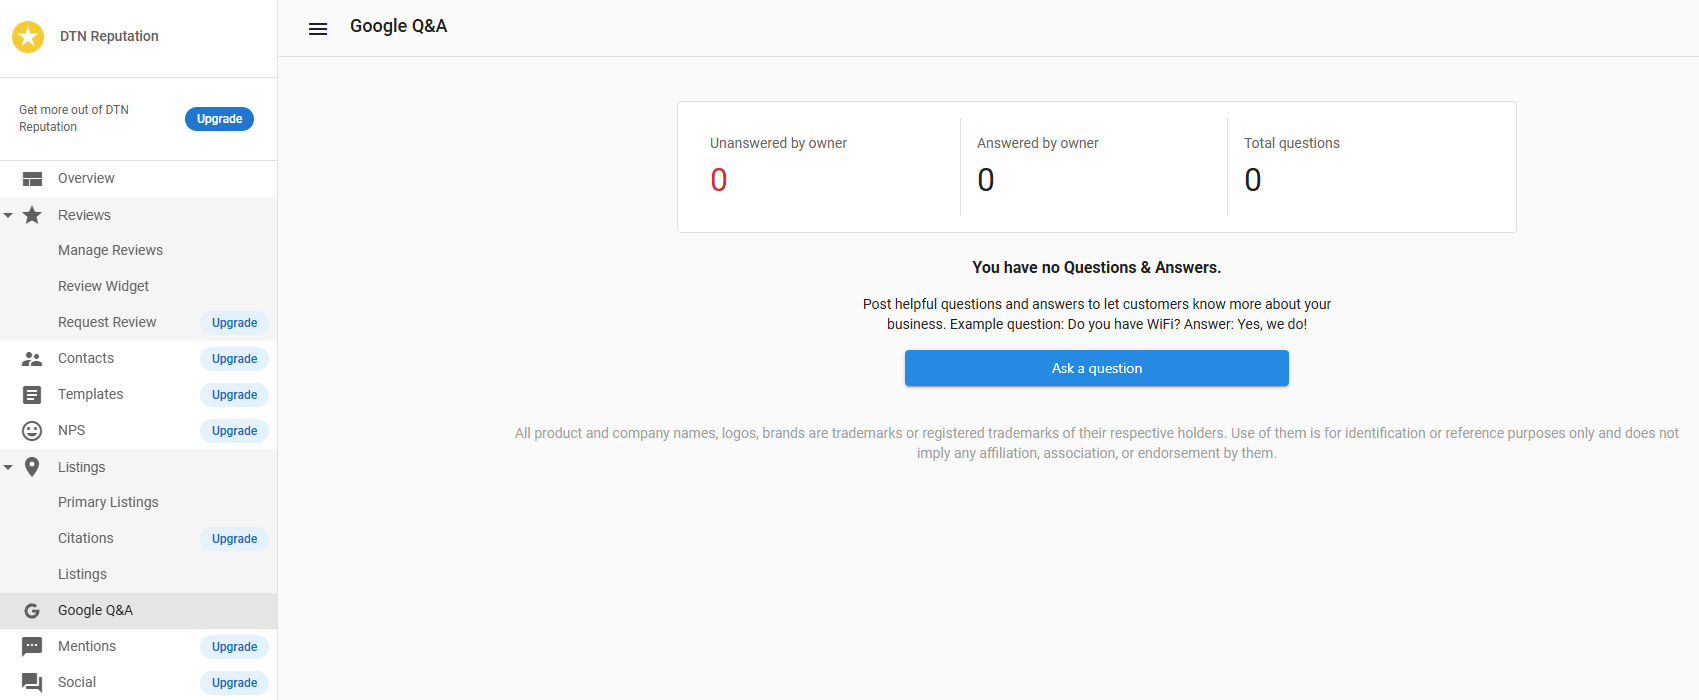Image resolution: width=1699 pixels, height=700 pixels.
Task: Click 'You have no Questions & Answers.' text
Action: [1097, 267]
